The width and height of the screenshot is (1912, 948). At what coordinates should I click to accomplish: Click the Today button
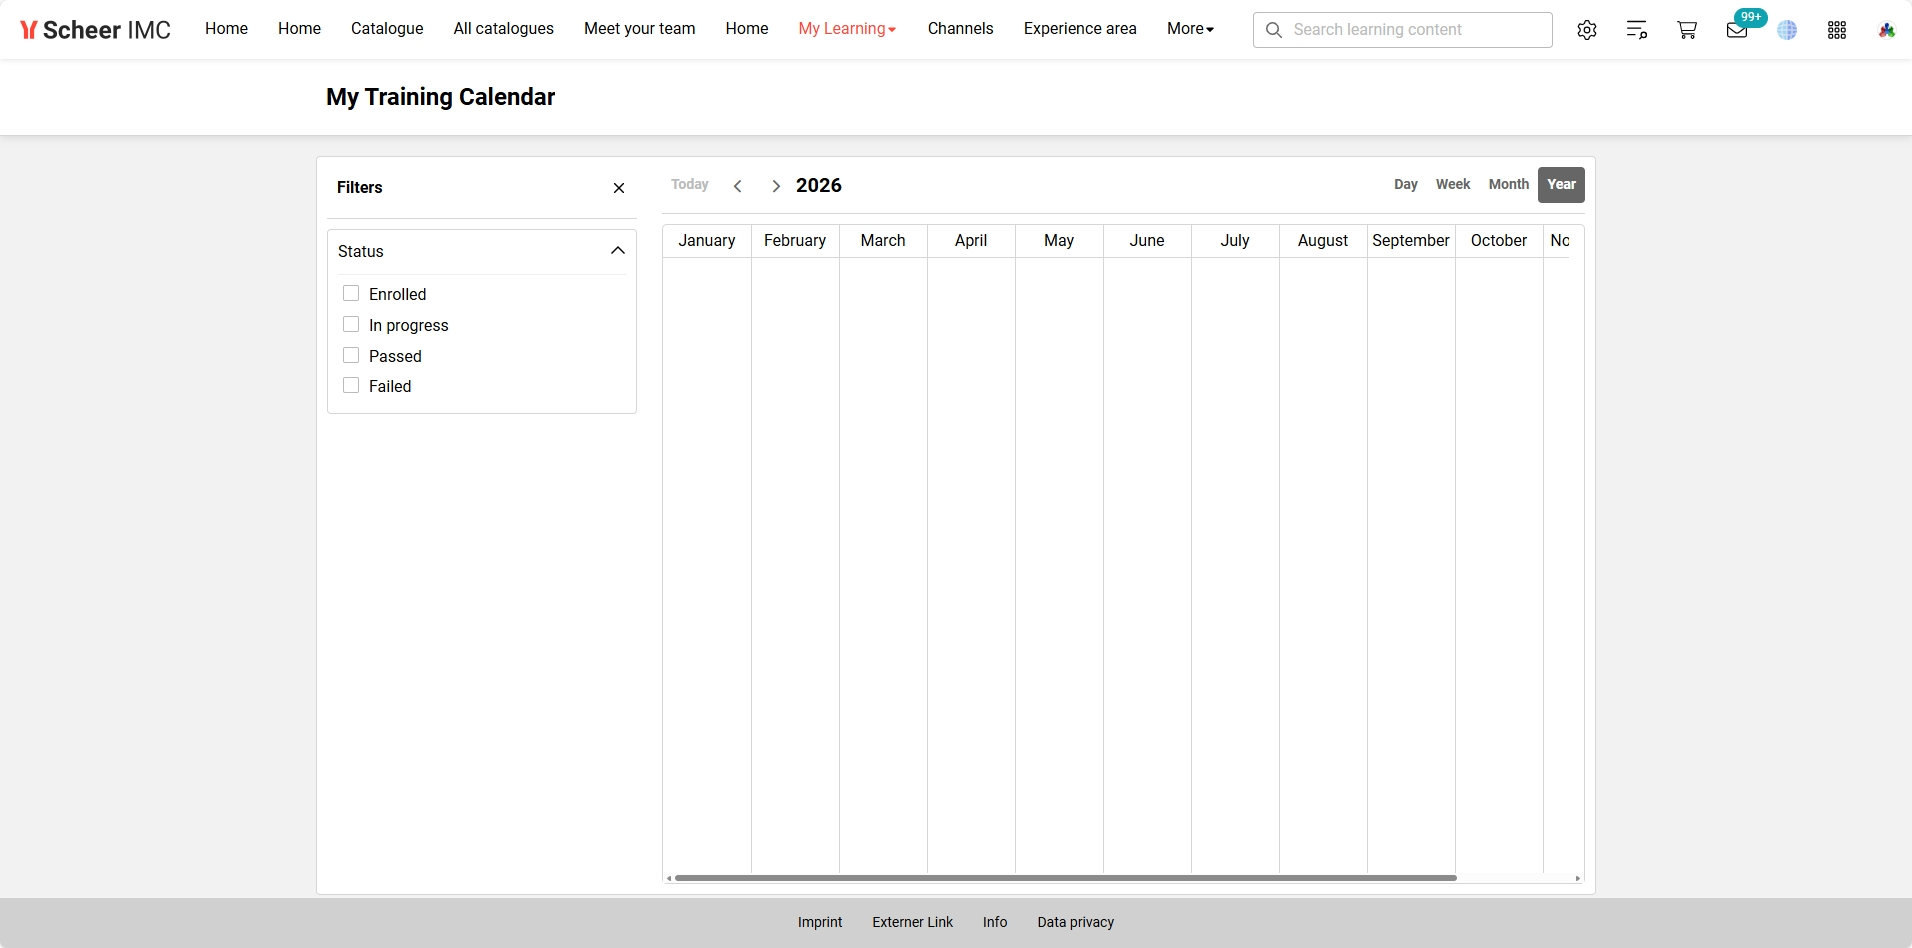tap(689, 185)
